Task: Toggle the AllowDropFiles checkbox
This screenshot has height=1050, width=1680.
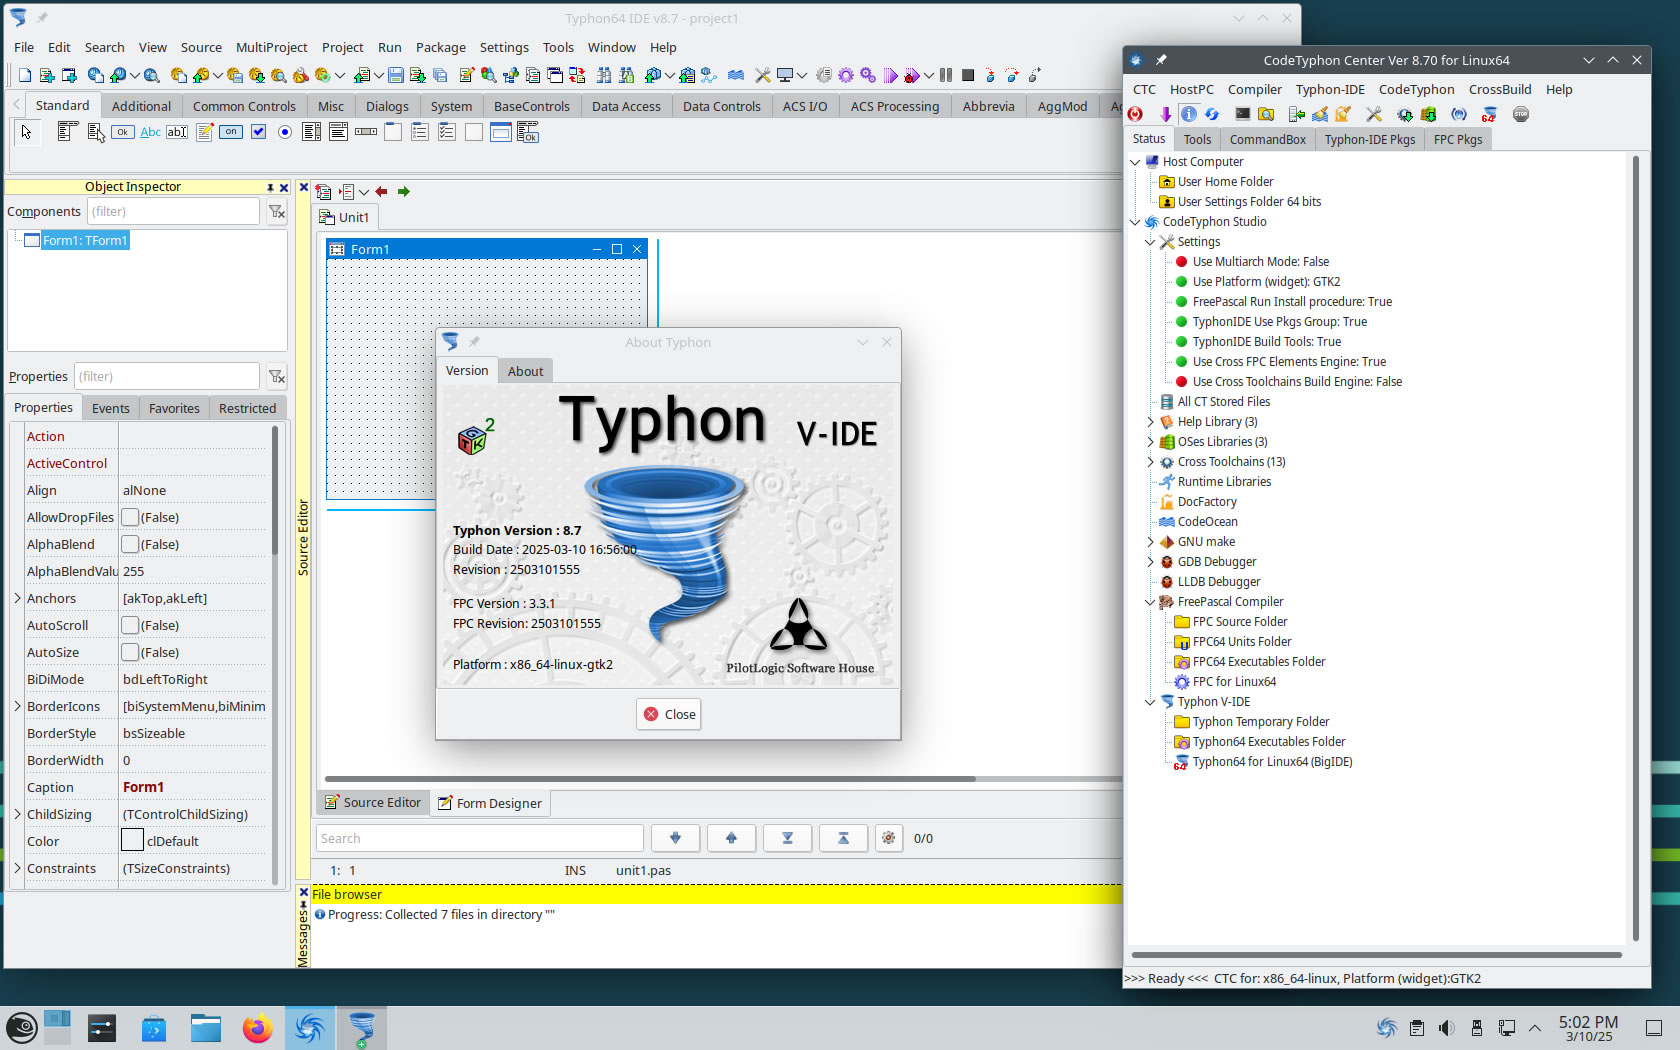Action: (x=130, y=517)
